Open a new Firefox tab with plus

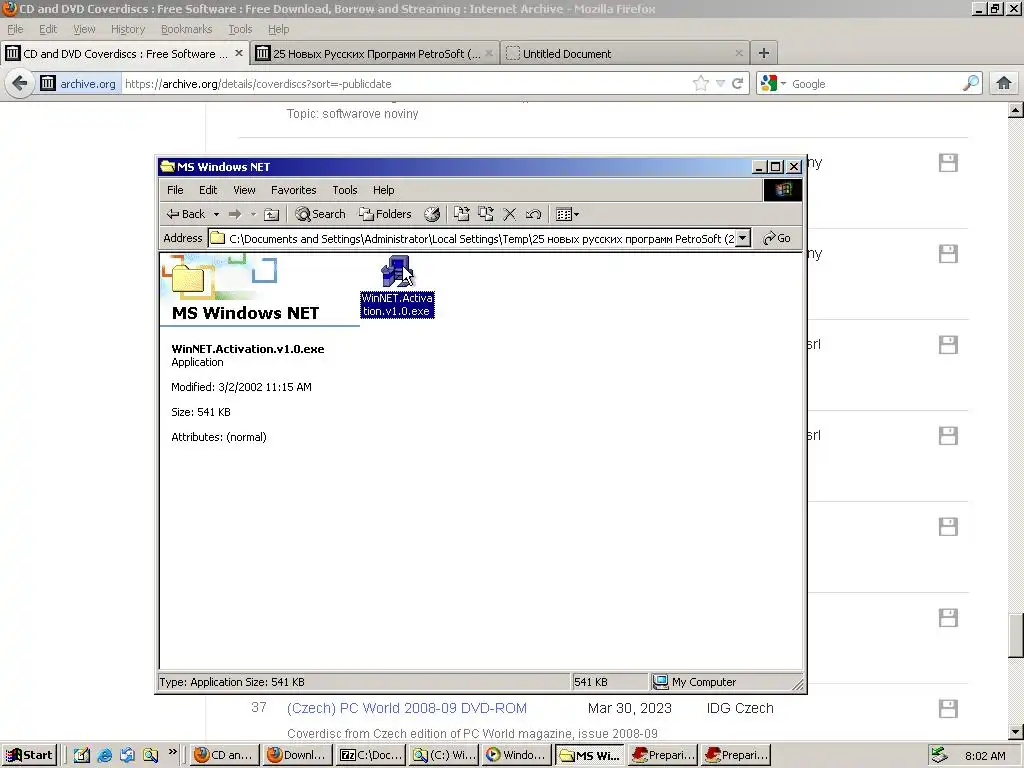point(763,54)
